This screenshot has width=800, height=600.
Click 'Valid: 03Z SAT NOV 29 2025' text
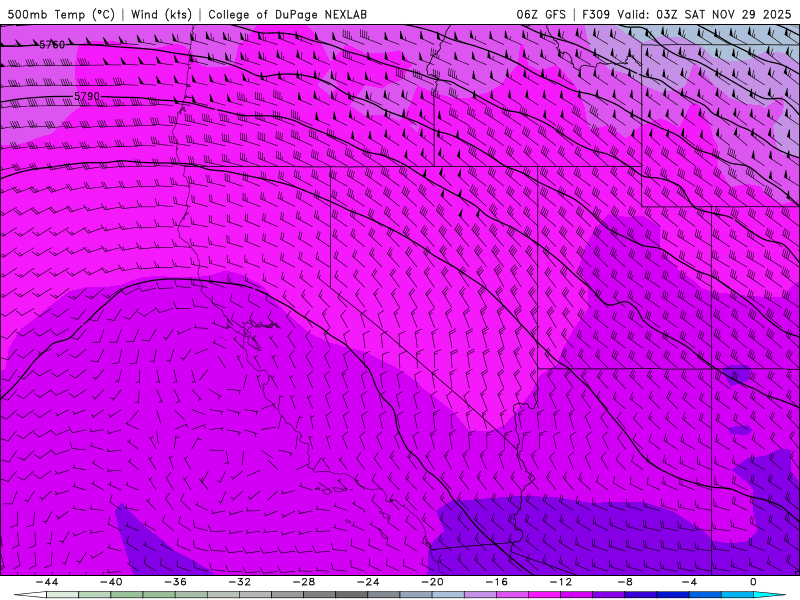tap(704, 14)
